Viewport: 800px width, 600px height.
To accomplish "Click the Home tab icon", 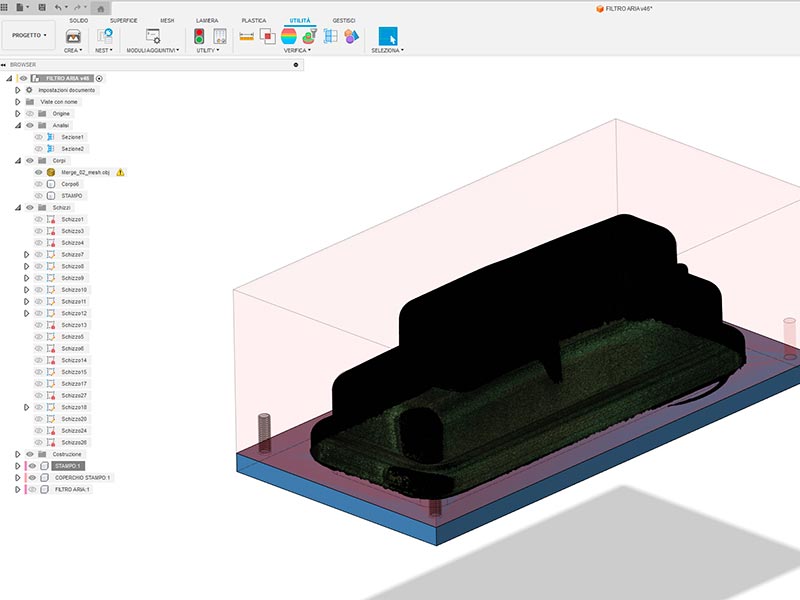I will click(101, 8).
